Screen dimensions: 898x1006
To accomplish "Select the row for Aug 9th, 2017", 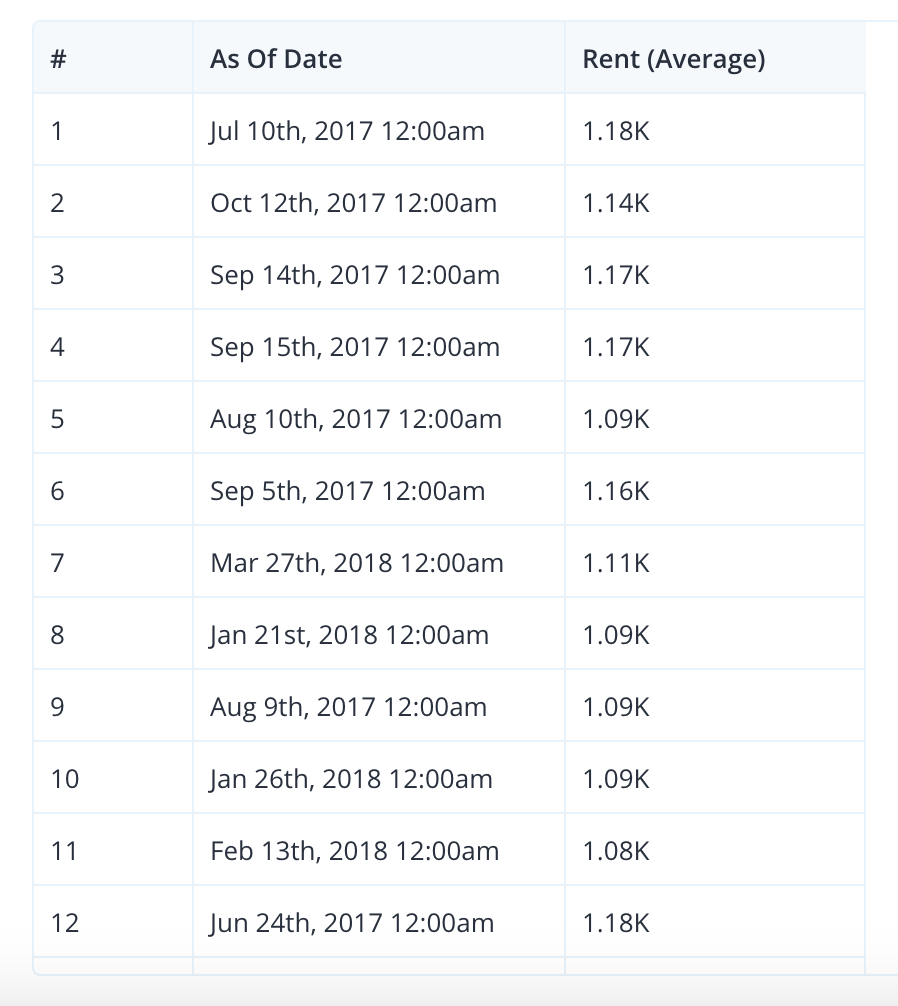I will point(347,706).
